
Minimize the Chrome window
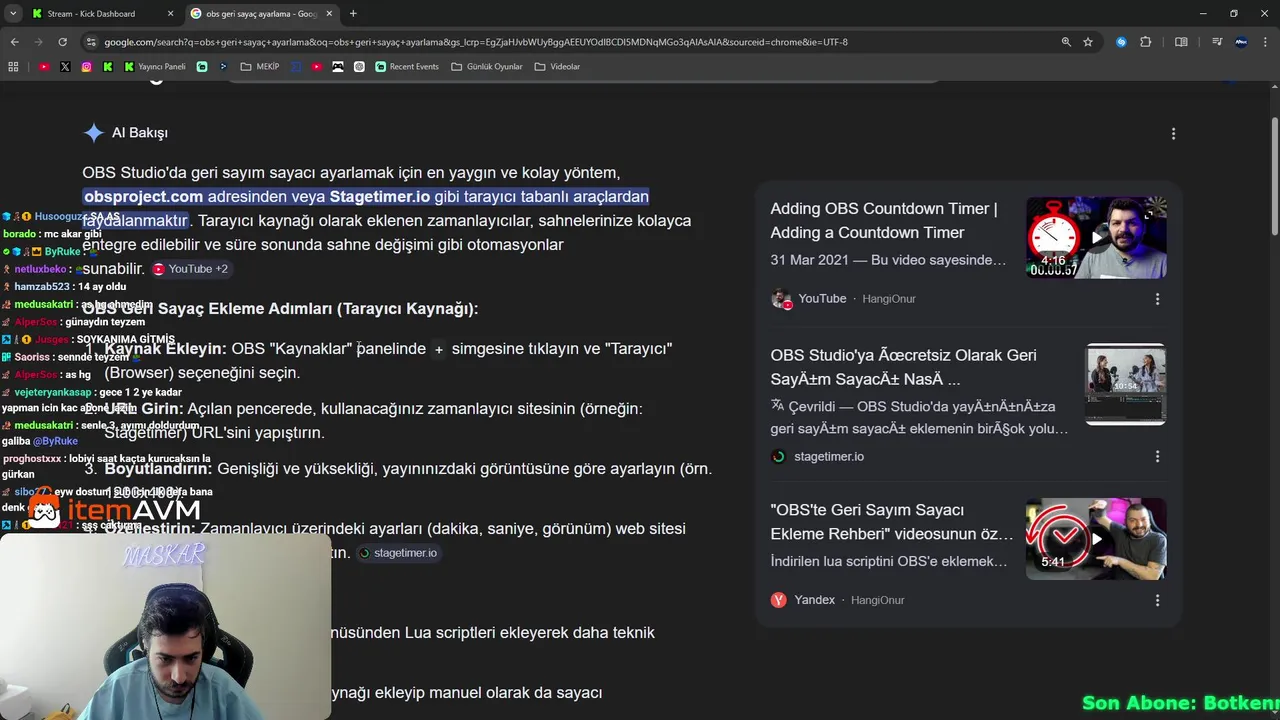pos(1203,14)
